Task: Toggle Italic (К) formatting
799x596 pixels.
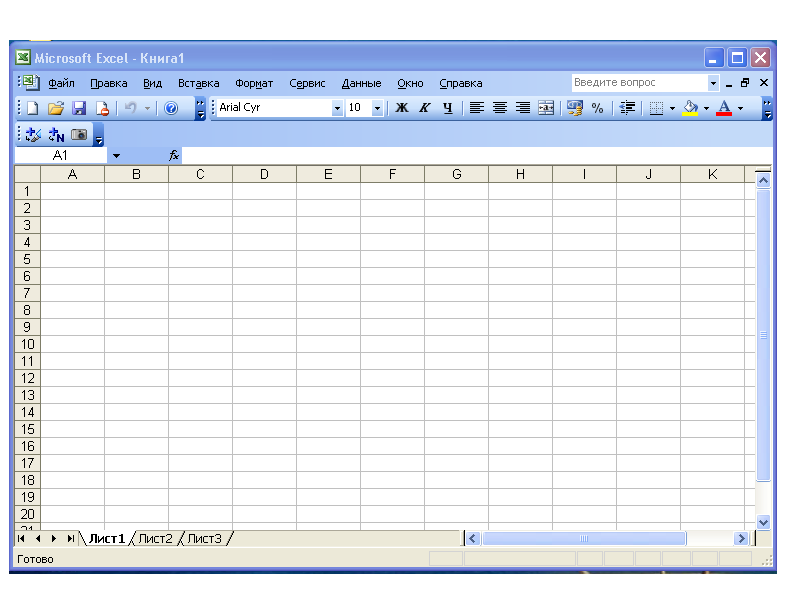Action: (x=424, y=108)
